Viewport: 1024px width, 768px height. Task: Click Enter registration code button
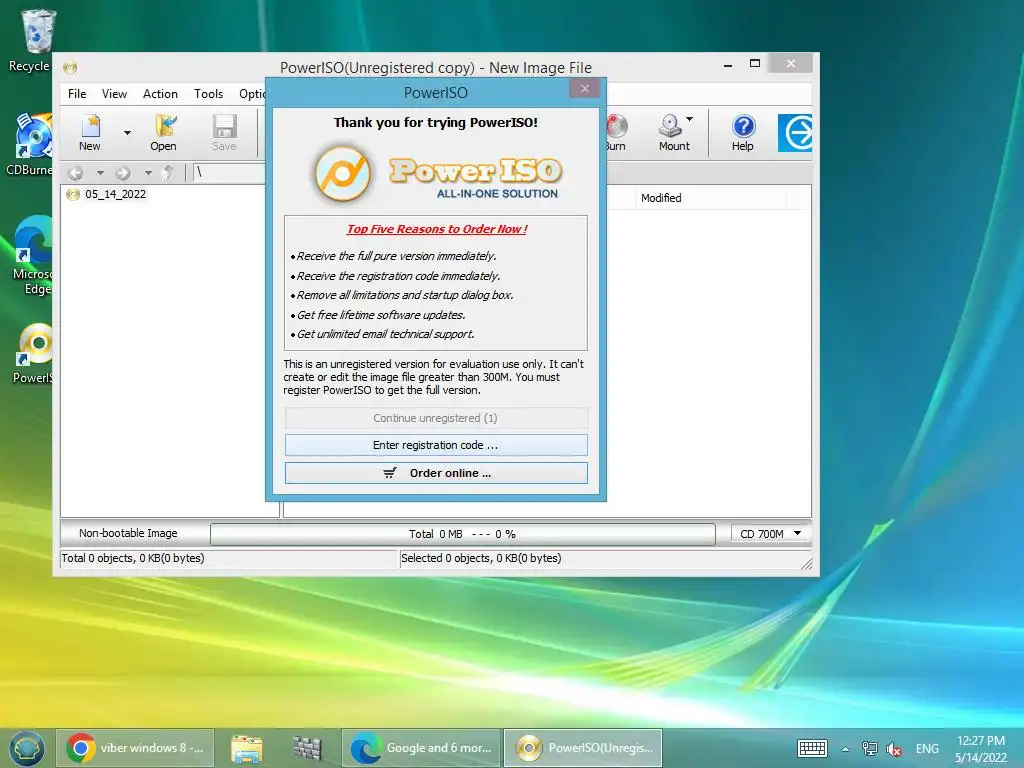[x=436, y=445]
